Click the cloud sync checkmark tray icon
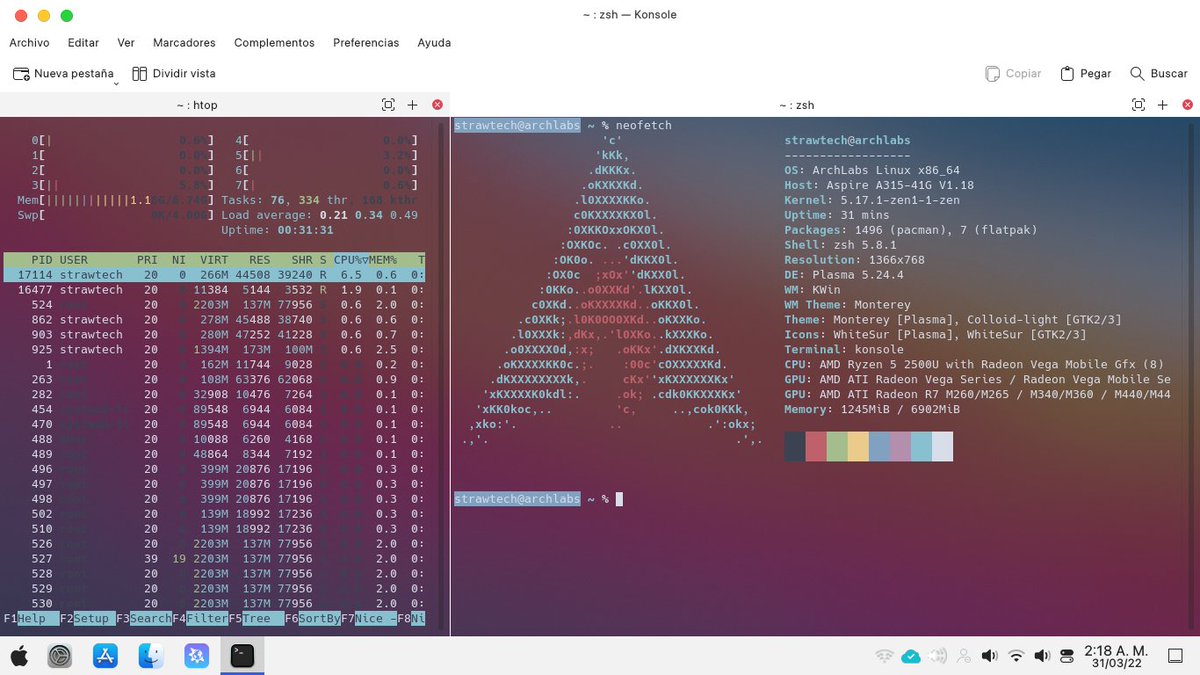1200x675 pixels. pyautogui.click(x=911, y=656)
